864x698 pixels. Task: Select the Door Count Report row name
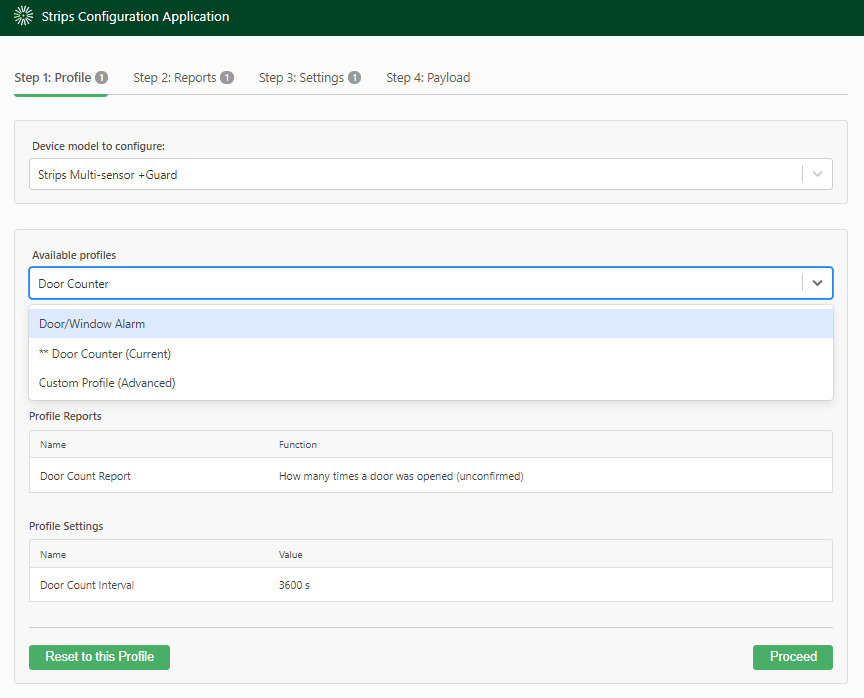click(x=85, y=477)
